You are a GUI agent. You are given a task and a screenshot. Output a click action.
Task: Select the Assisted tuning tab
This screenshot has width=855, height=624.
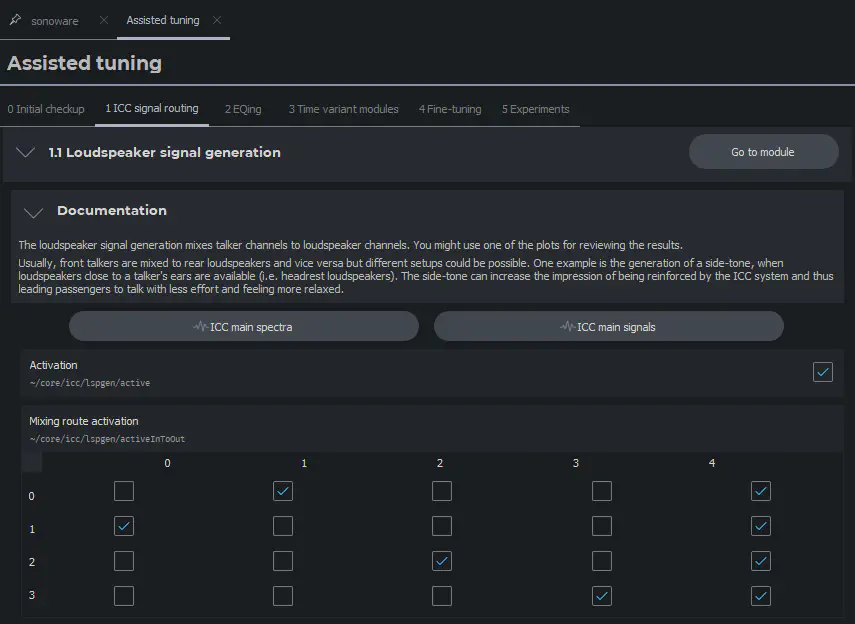pos(163,20)
